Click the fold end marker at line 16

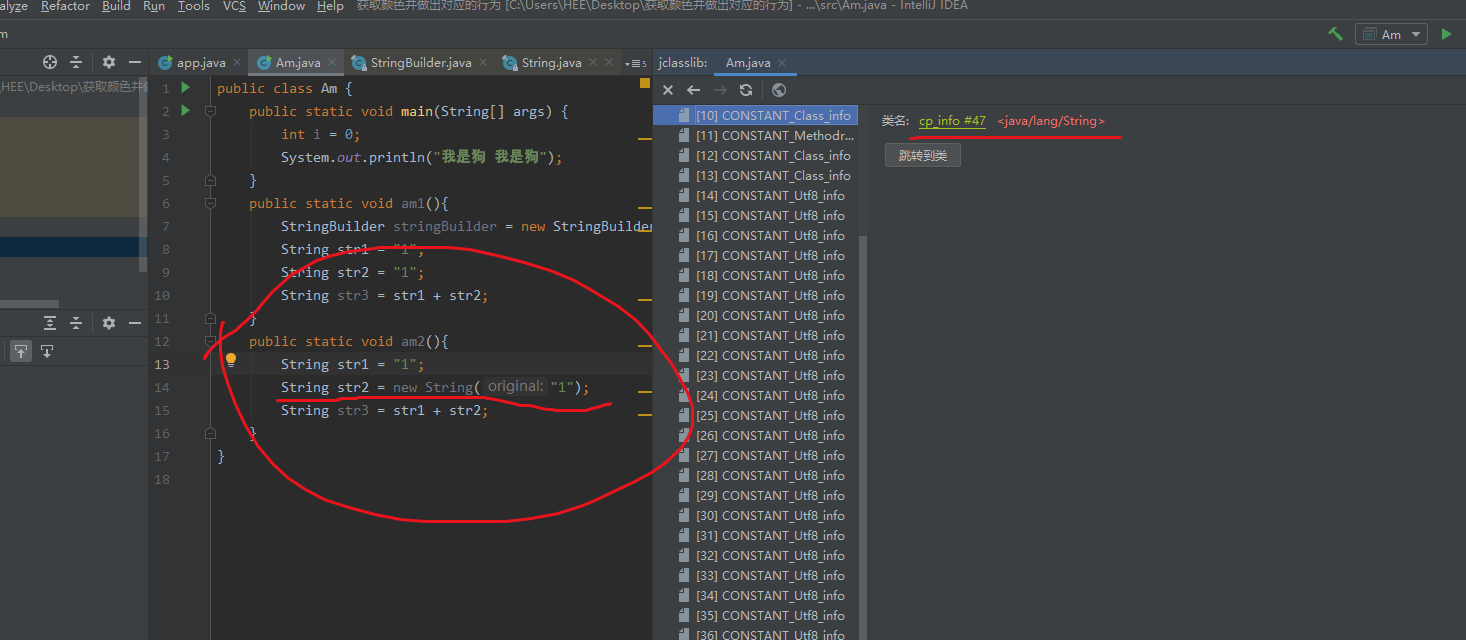pyautogui.click(x=210, y=433)
